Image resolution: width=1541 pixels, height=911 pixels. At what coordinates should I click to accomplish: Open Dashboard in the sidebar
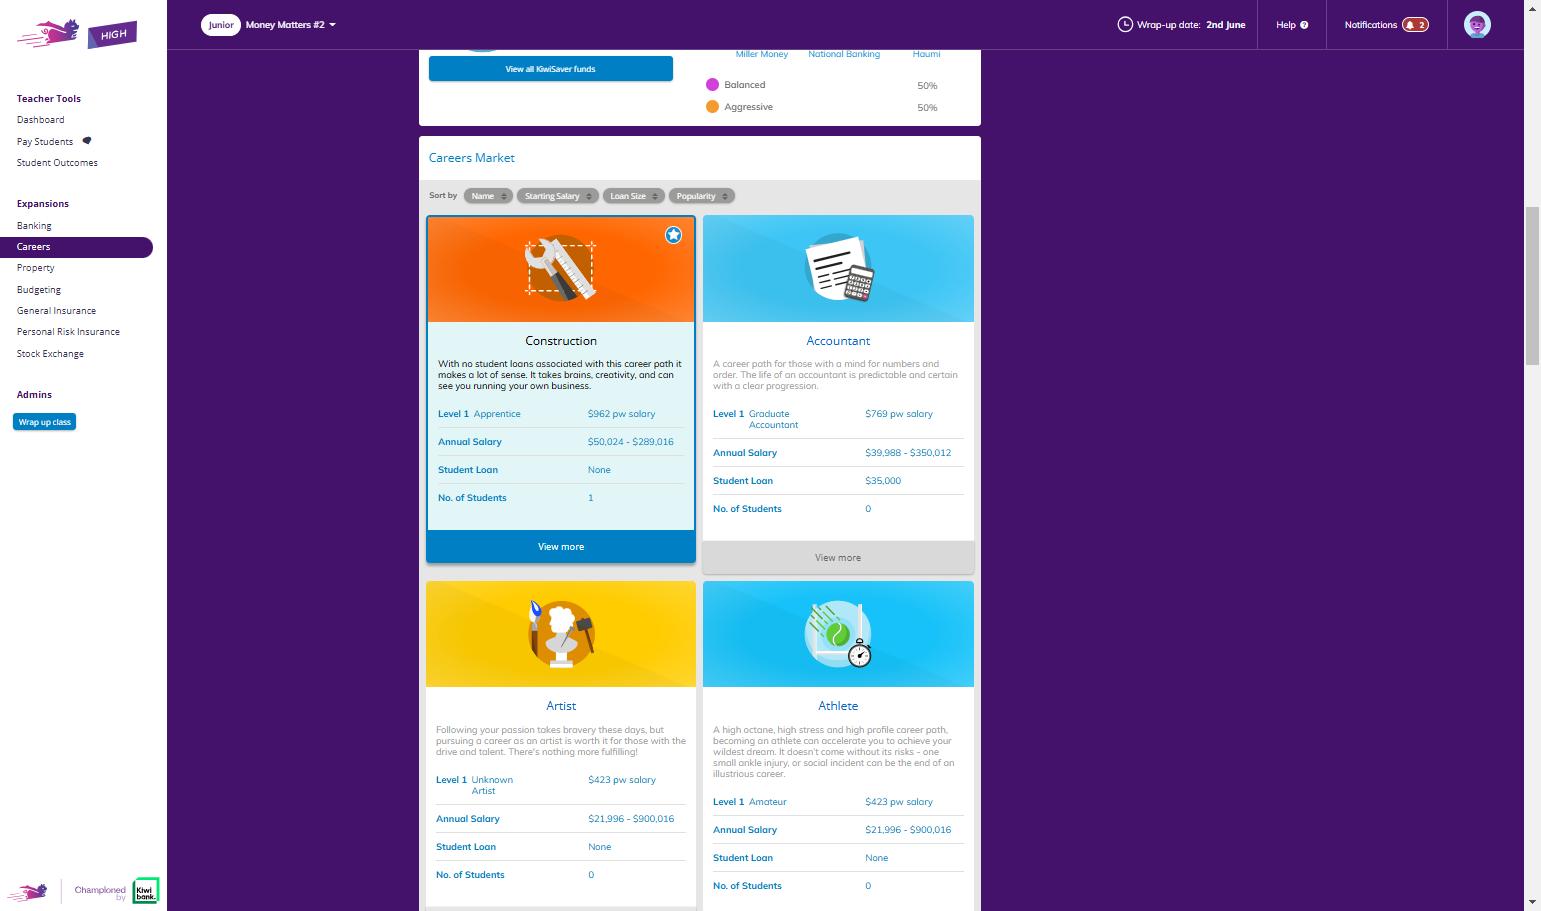point(41,120)
